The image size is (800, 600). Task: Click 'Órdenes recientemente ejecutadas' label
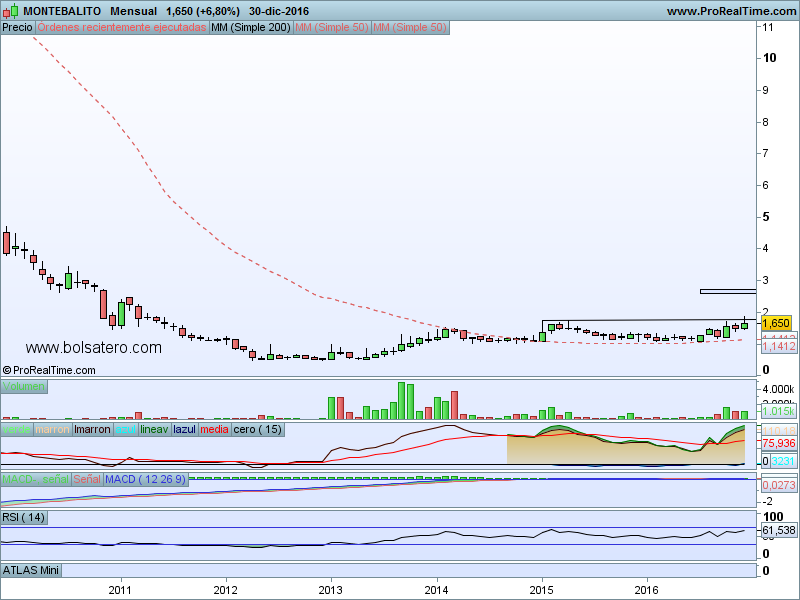[x=122, y=28]
